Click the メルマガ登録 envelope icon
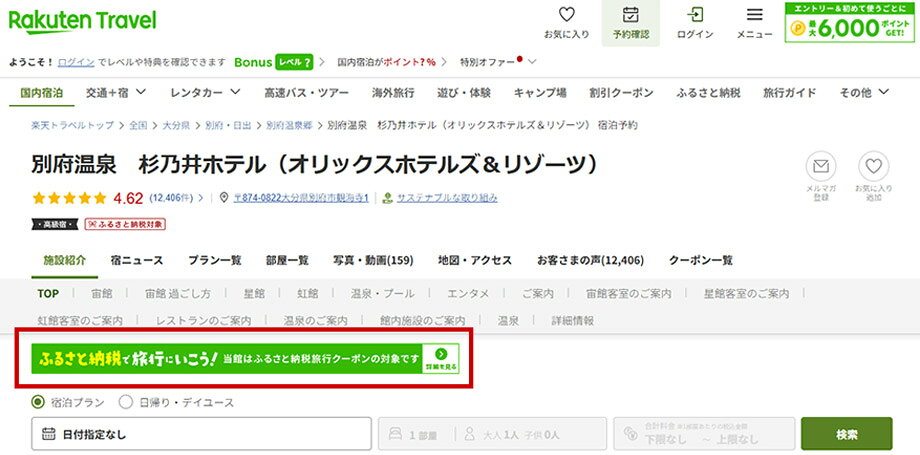The height and width of the screenshot is (455, 920). [821, 166]
